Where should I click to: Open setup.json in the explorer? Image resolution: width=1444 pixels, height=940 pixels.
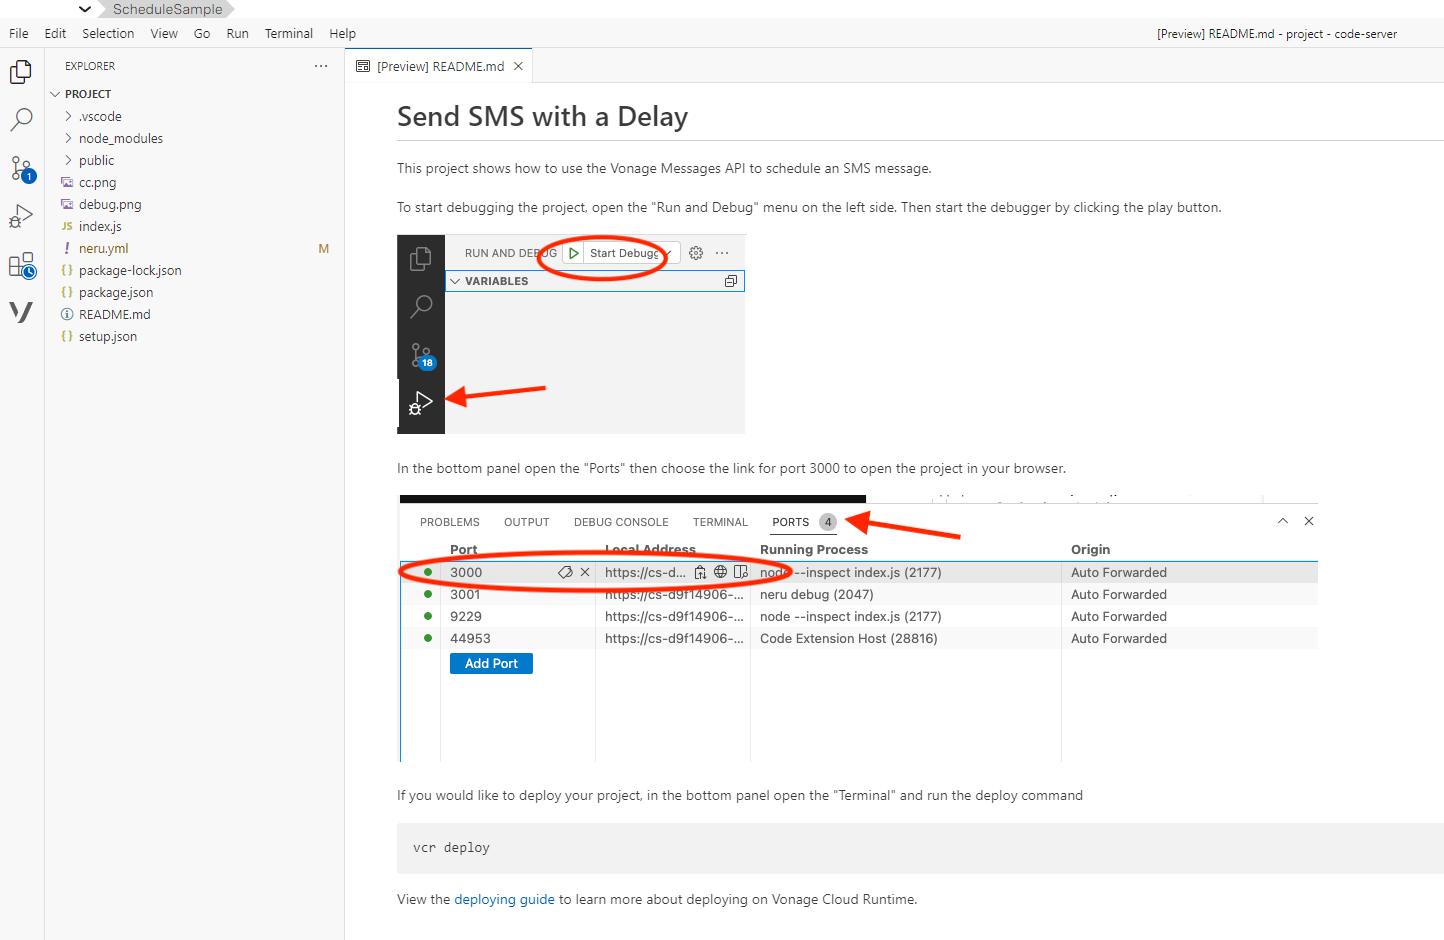(108, 336)
